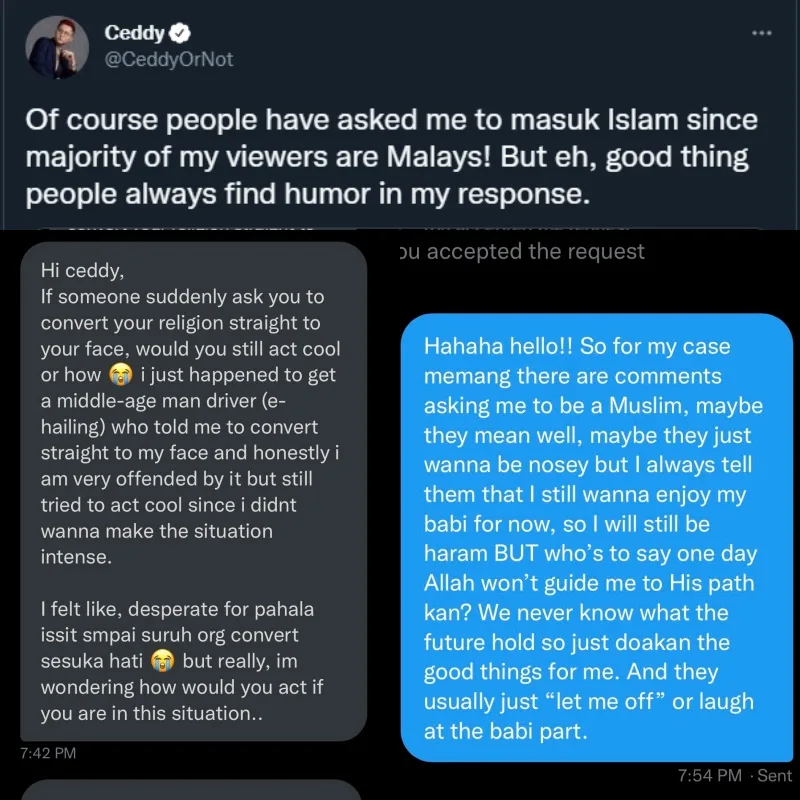Click the display name Ceddy
The height and width of the screenshot is (800, 800).
(x=134, y=33)
